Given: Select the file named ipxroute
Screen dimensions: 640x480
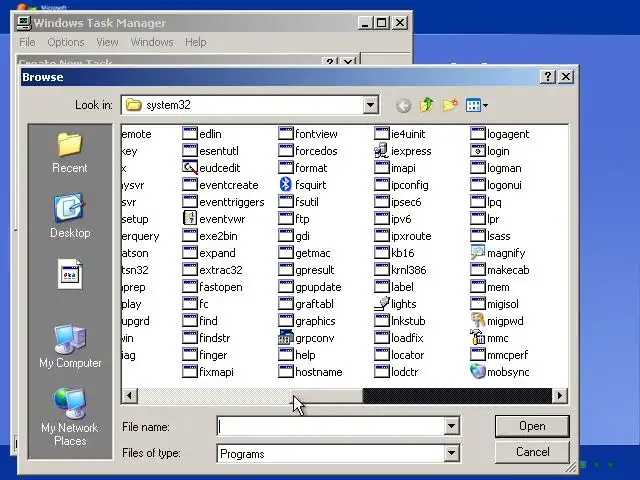Looking at the screenshot, I should pos(411,236).
